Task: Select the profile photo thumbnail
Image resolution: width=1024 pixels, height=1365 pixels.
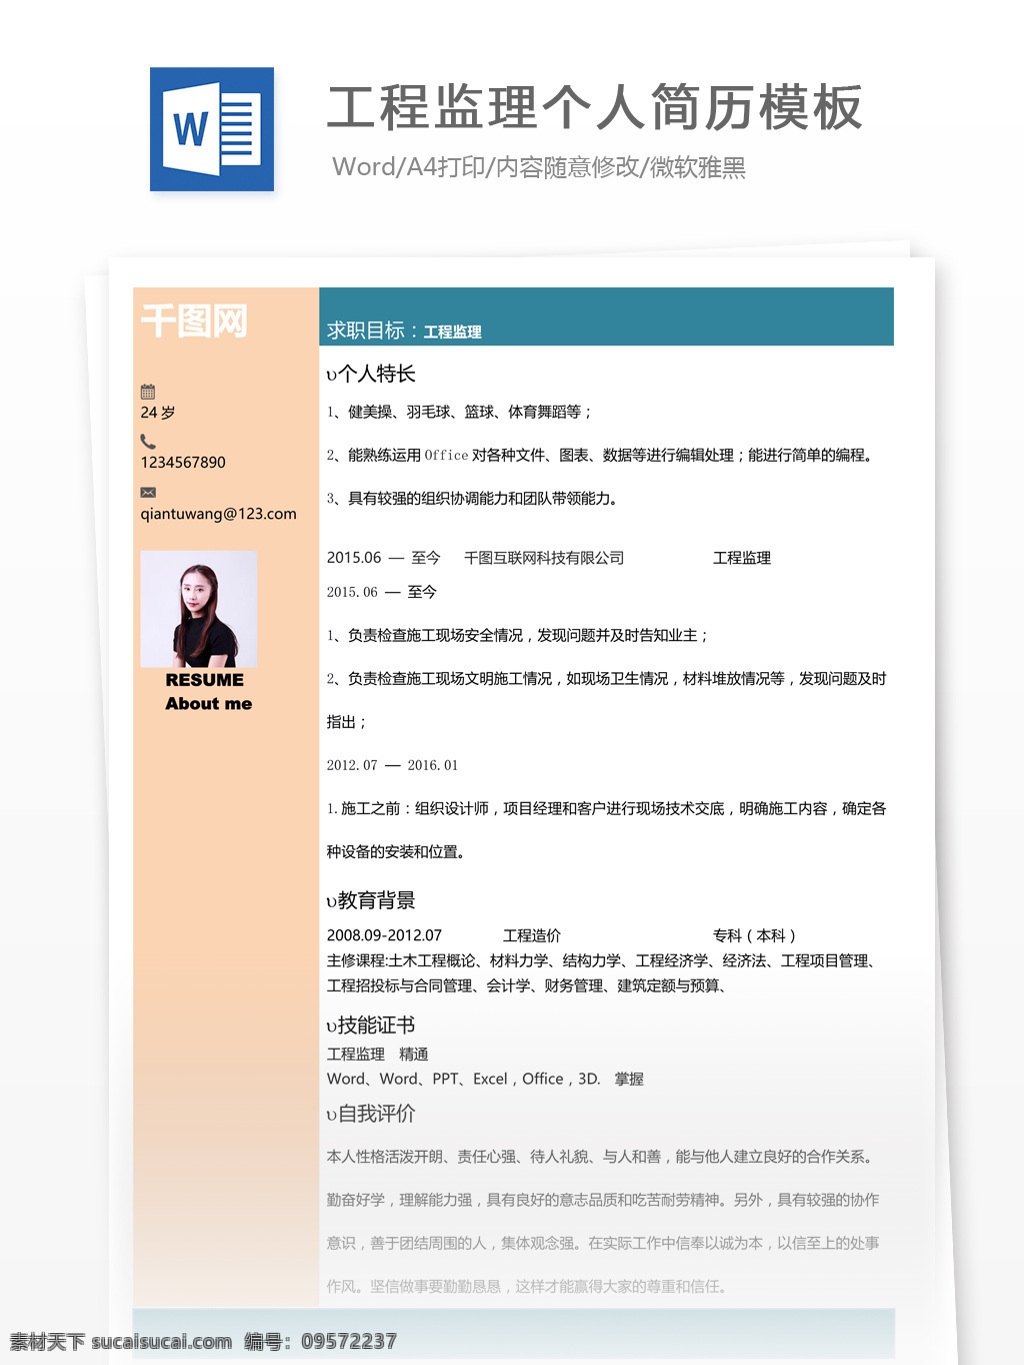Action: point(199,609)
